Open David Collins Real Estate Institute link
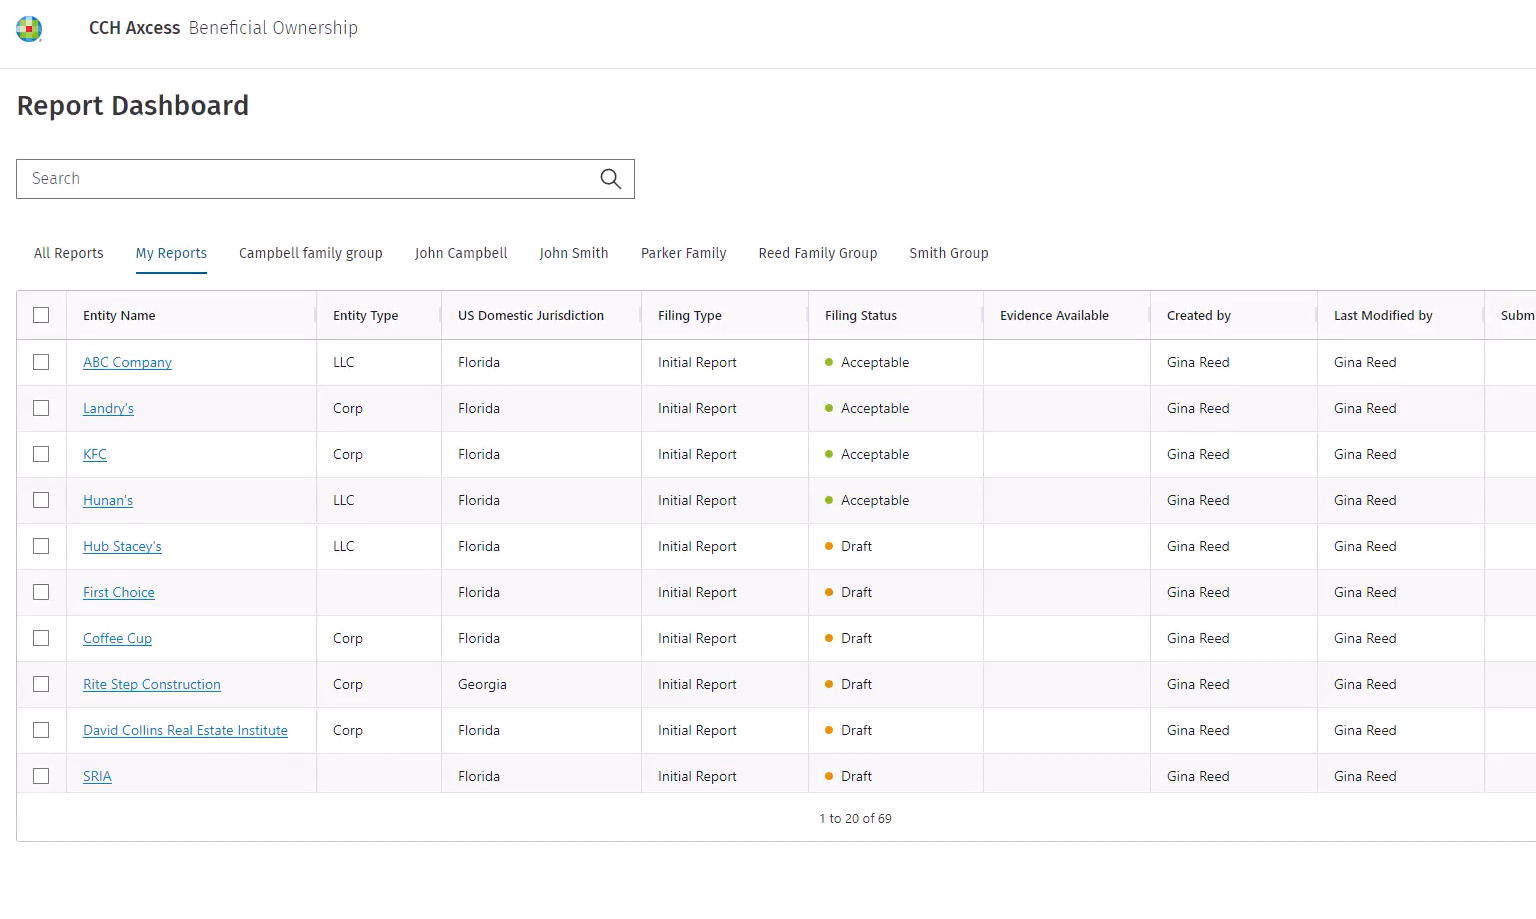 (x=185, y=730)
